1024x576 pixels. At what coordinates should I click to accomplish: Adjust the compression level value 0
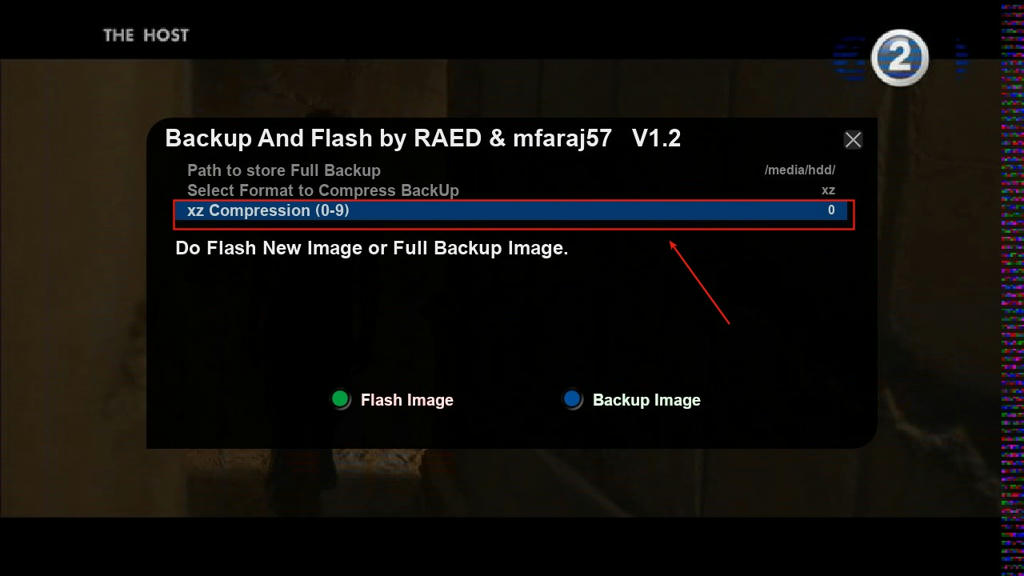point(831,210)
